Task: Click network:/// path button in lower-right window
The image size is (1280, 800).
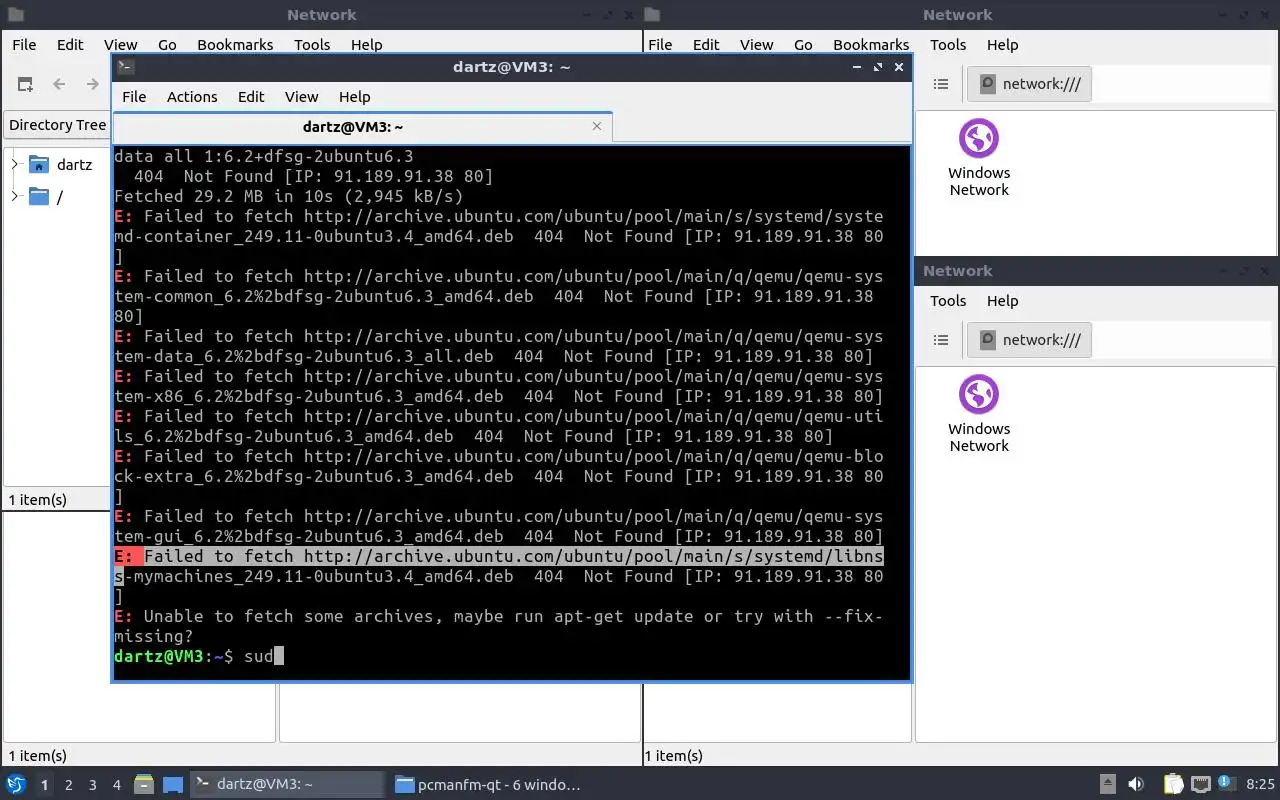Action: 1029,340
